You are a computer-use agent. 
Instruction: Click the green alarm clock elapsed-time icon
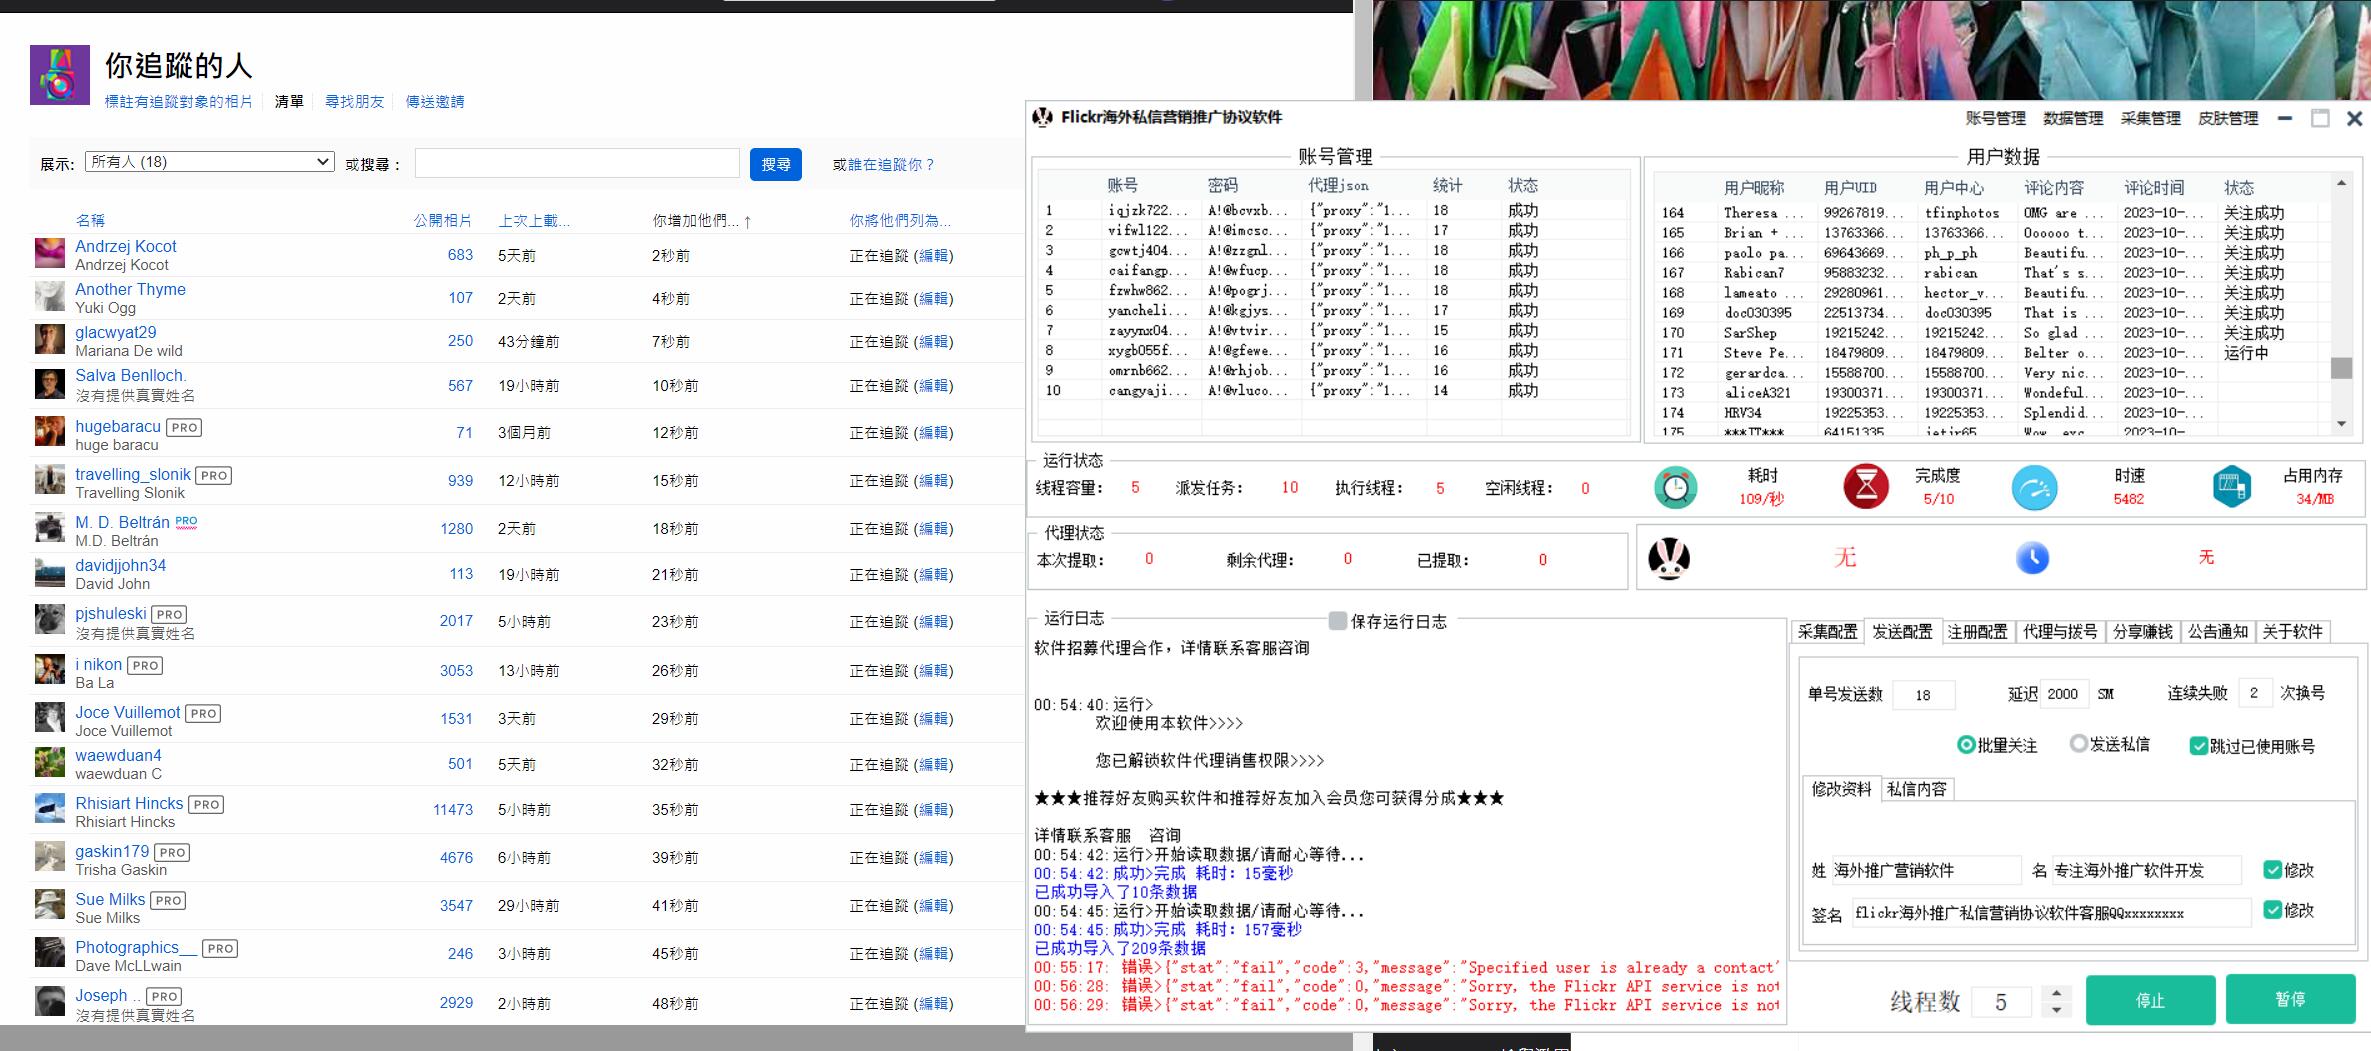[1675, 488]
